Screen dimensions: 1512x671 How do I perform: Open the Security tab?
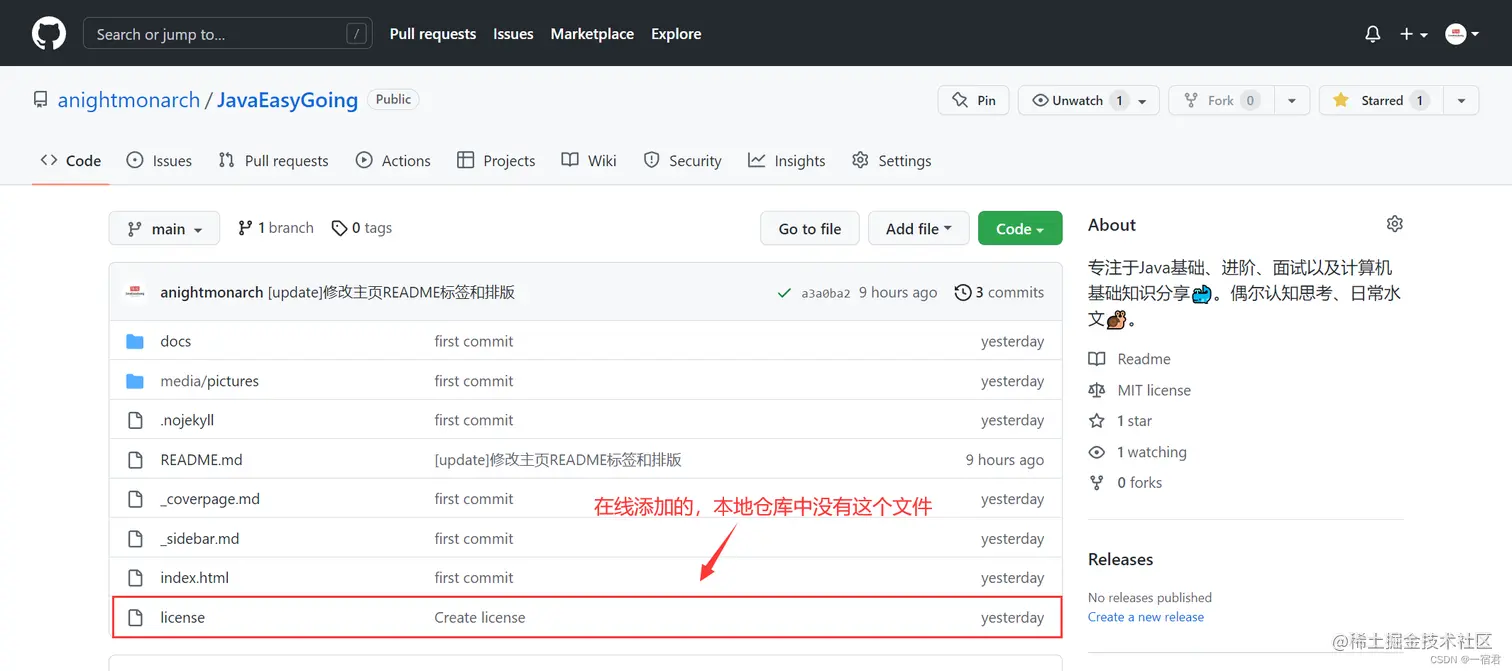(682, 160)
